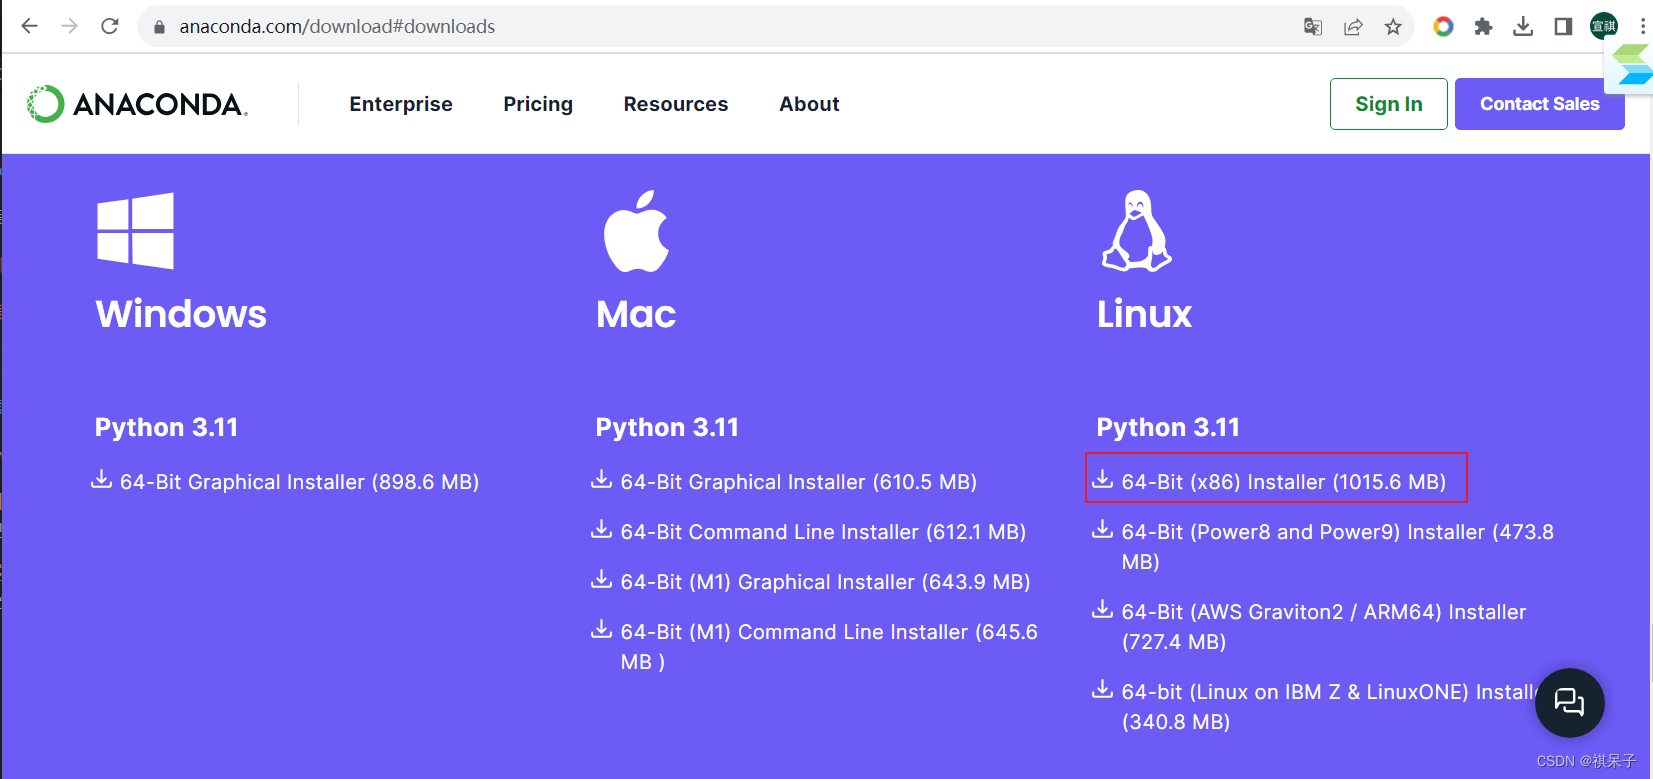1653x779 pixels.
Task: Open the Extensions puzzle piece icon
Action: (1483, 27)
